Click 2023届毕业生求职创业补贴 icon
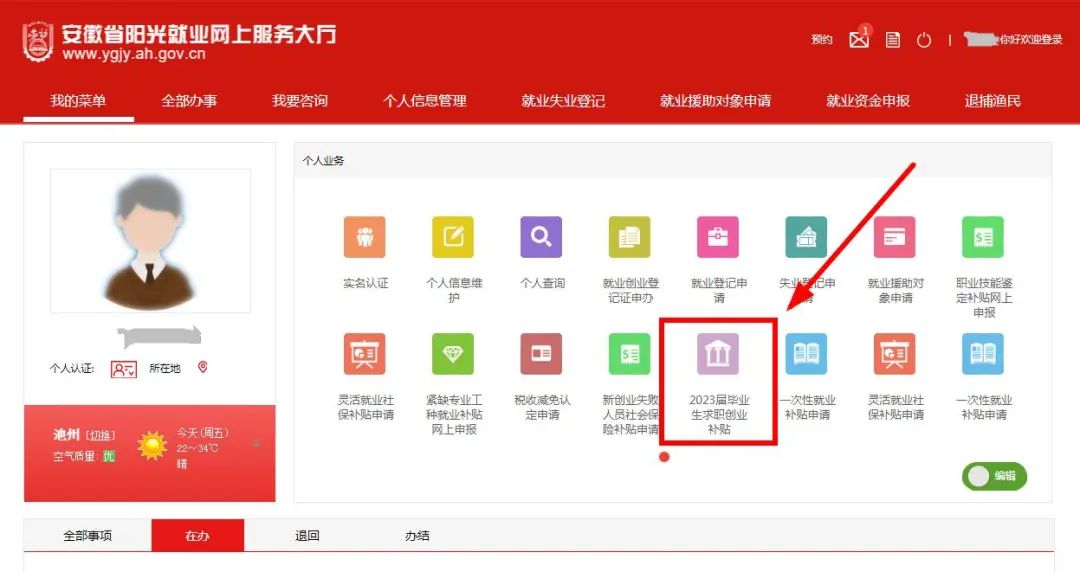Viewport: 1080px width, 572px height. (718, 355)
